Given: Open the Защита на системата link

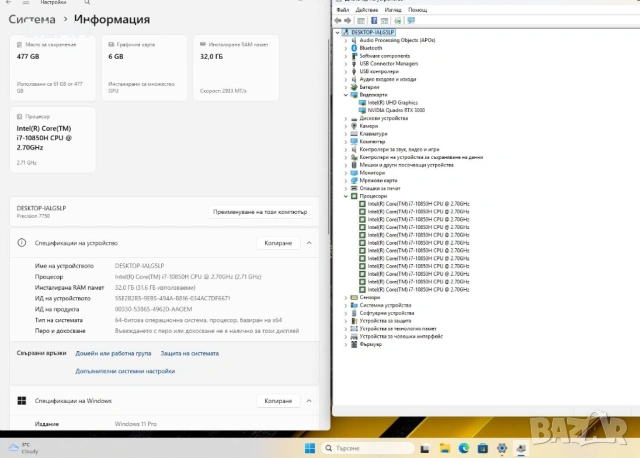Looking at the screenshot, I should click(189, 353).
